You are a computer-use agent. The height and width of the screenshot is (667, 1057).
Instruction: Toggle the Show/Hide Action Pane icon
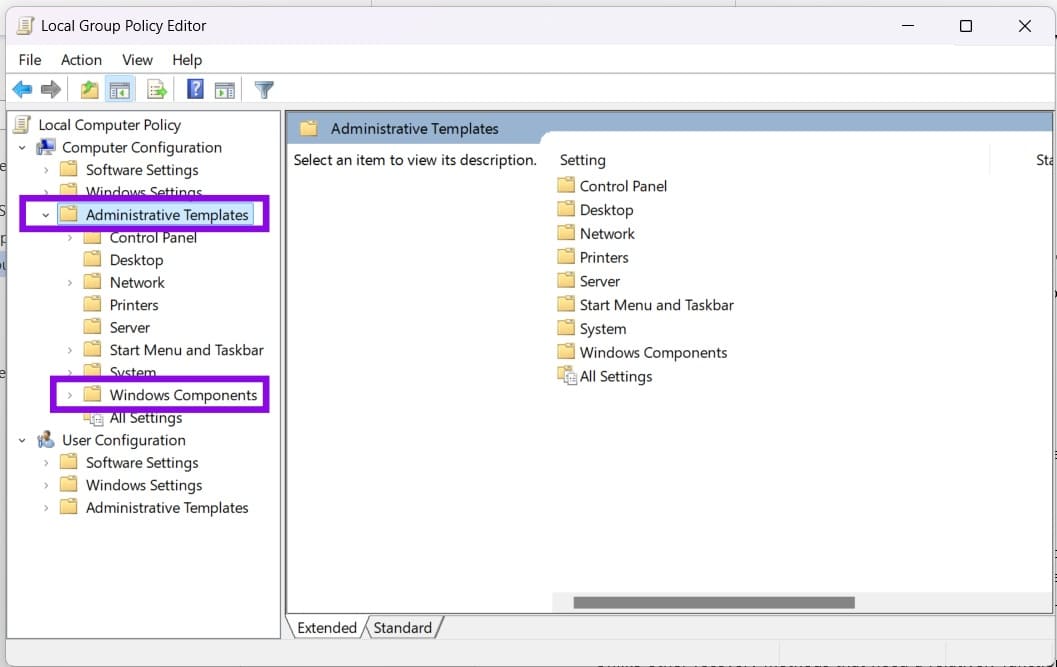pyautogui.click(x=224, y=89)
